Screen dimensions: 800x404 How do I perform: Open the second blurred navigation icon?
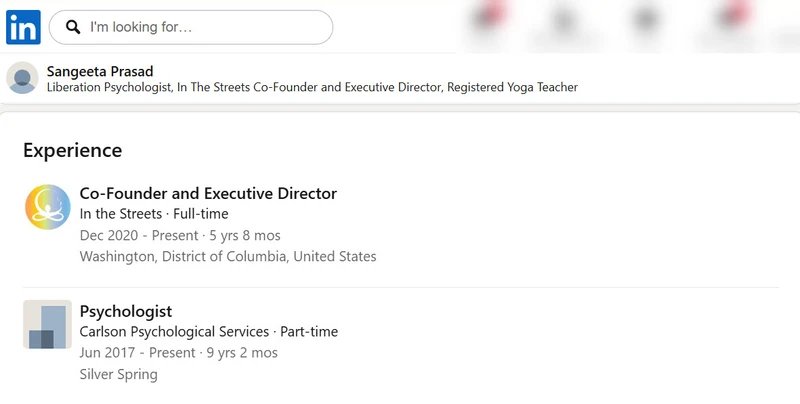click(x=564, y=20)
